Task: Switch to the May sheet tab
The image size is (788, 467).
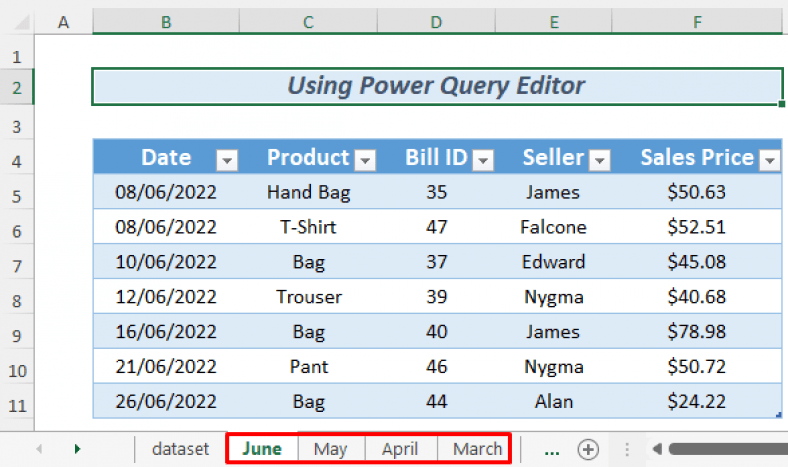Action: 330,449
